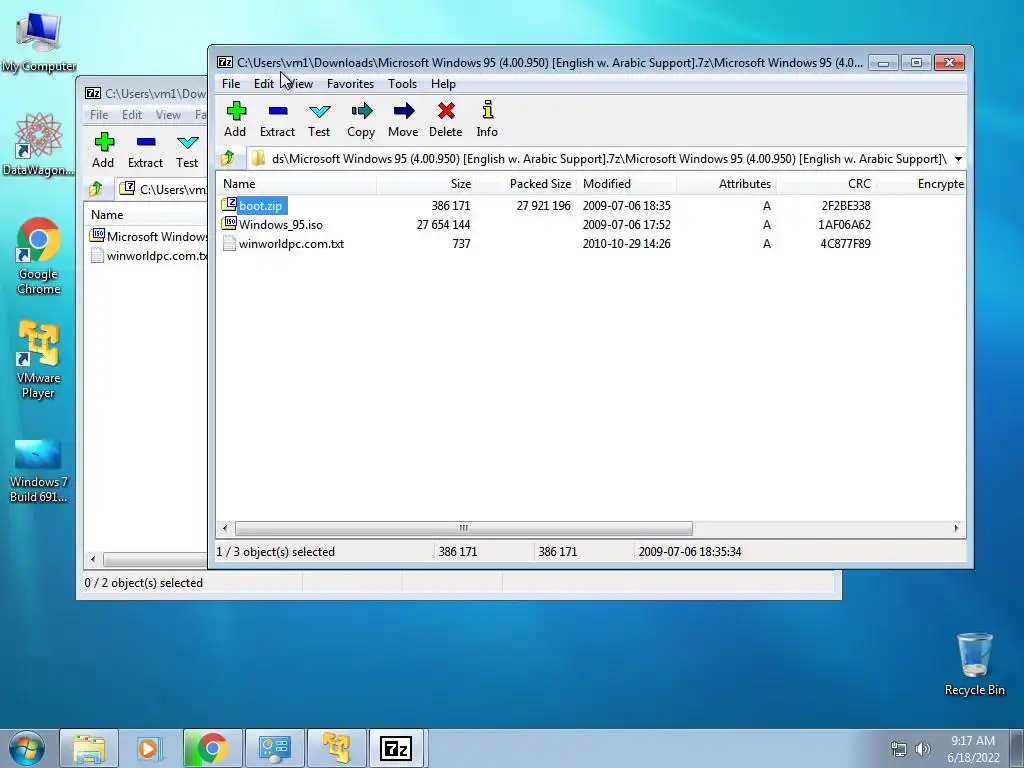
Task: Switch to 7-Zip in taskbar
Action: coord(396,748)
